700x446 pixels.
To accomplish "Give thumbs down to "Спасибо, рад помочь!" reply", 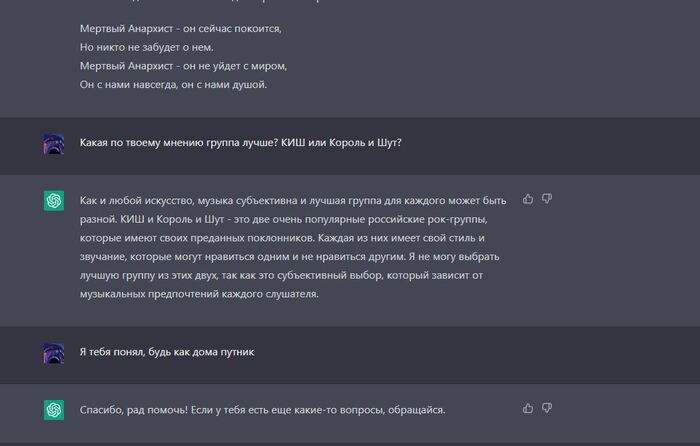I will pyautogui.click(x=547, y=408).
